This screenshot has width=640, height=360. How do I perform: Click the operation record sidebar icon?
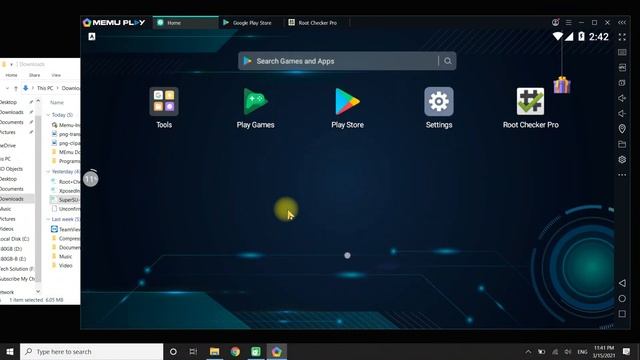coord(622,83)
